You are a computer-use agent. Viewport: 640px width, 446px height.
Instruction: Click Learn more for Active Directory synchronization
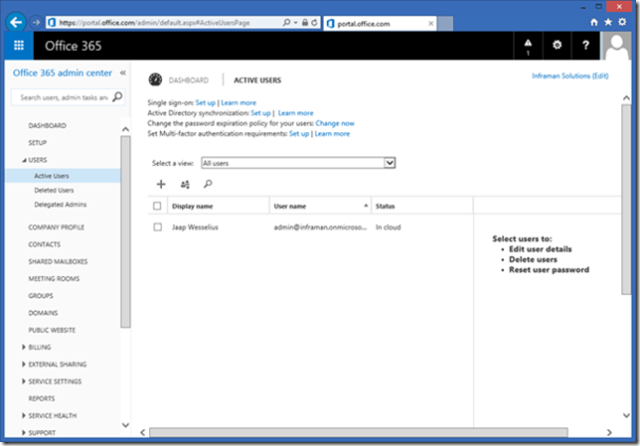point(296,113)
